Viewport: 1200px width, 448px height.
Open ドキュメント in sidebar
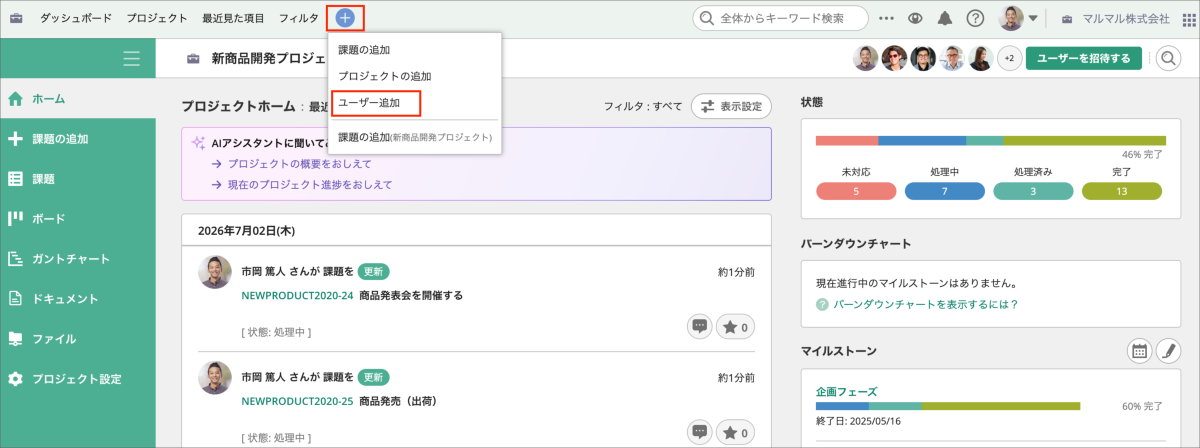(78, 298)
